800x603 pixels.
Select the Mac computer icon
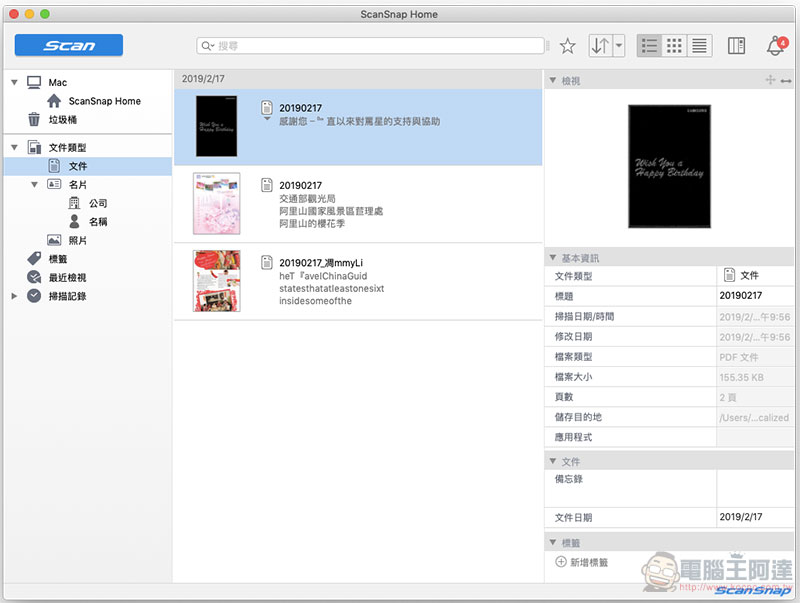click(34, 82)
